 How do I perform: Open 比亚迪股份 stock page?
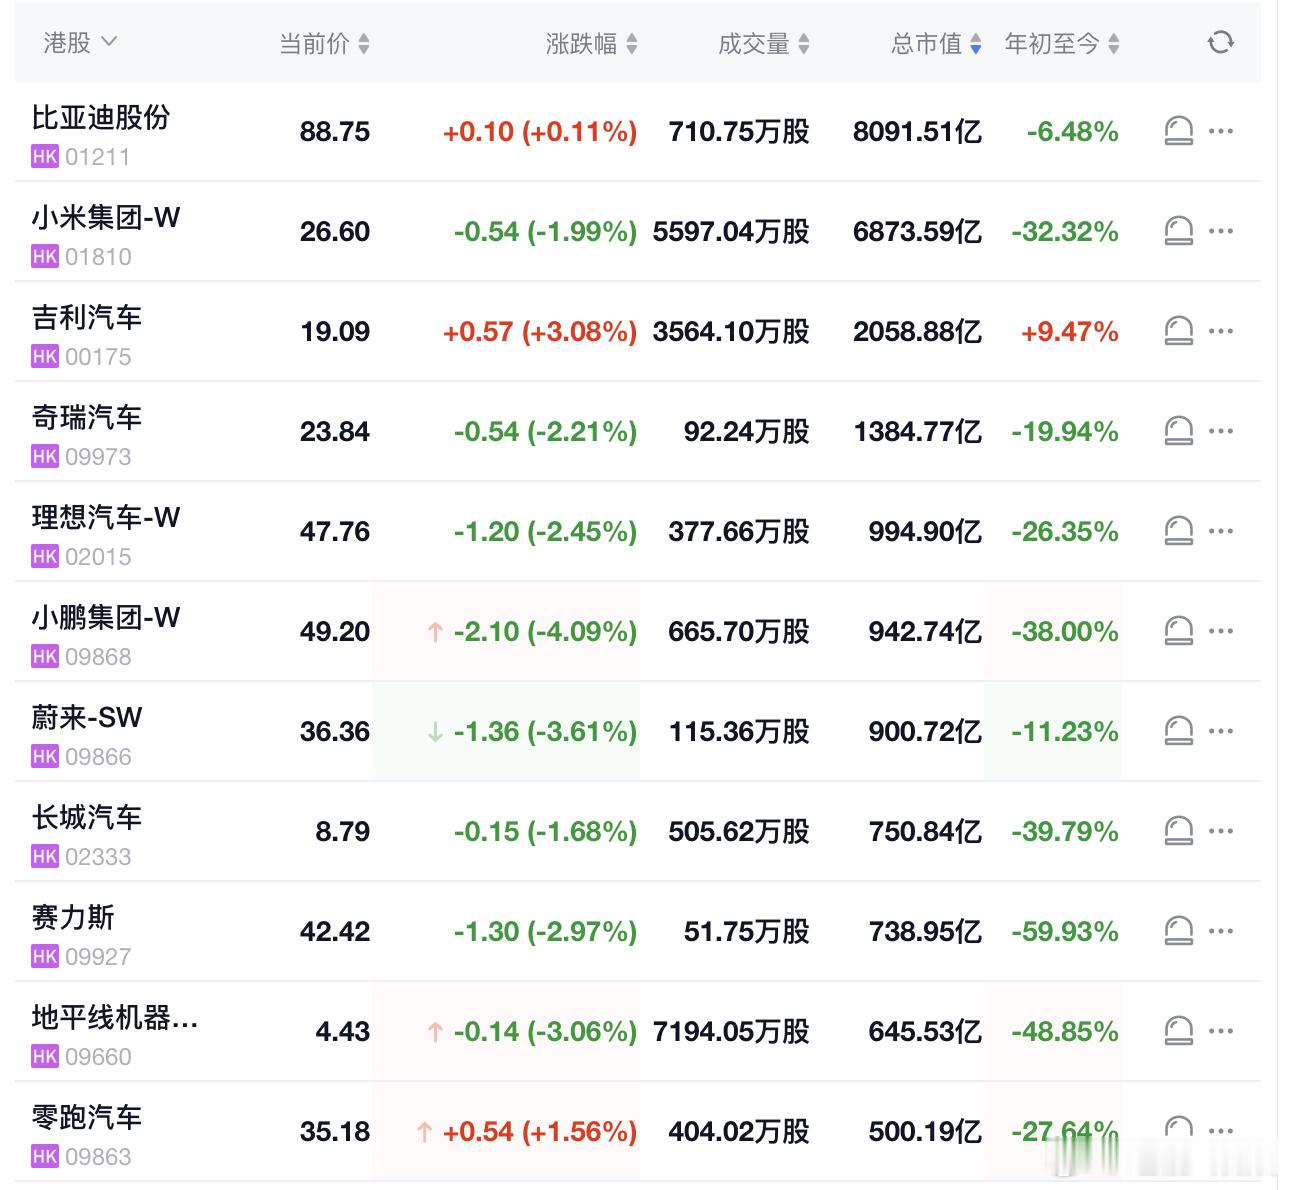(101, 117)
